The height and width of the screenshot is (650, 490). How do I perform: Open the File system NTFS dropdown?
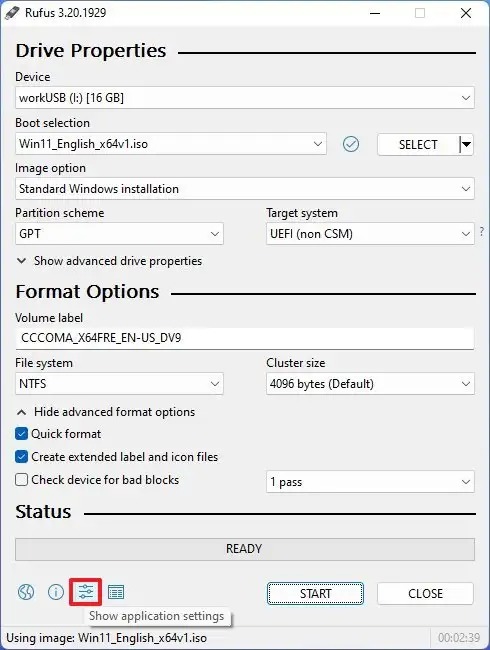(119, 384)
